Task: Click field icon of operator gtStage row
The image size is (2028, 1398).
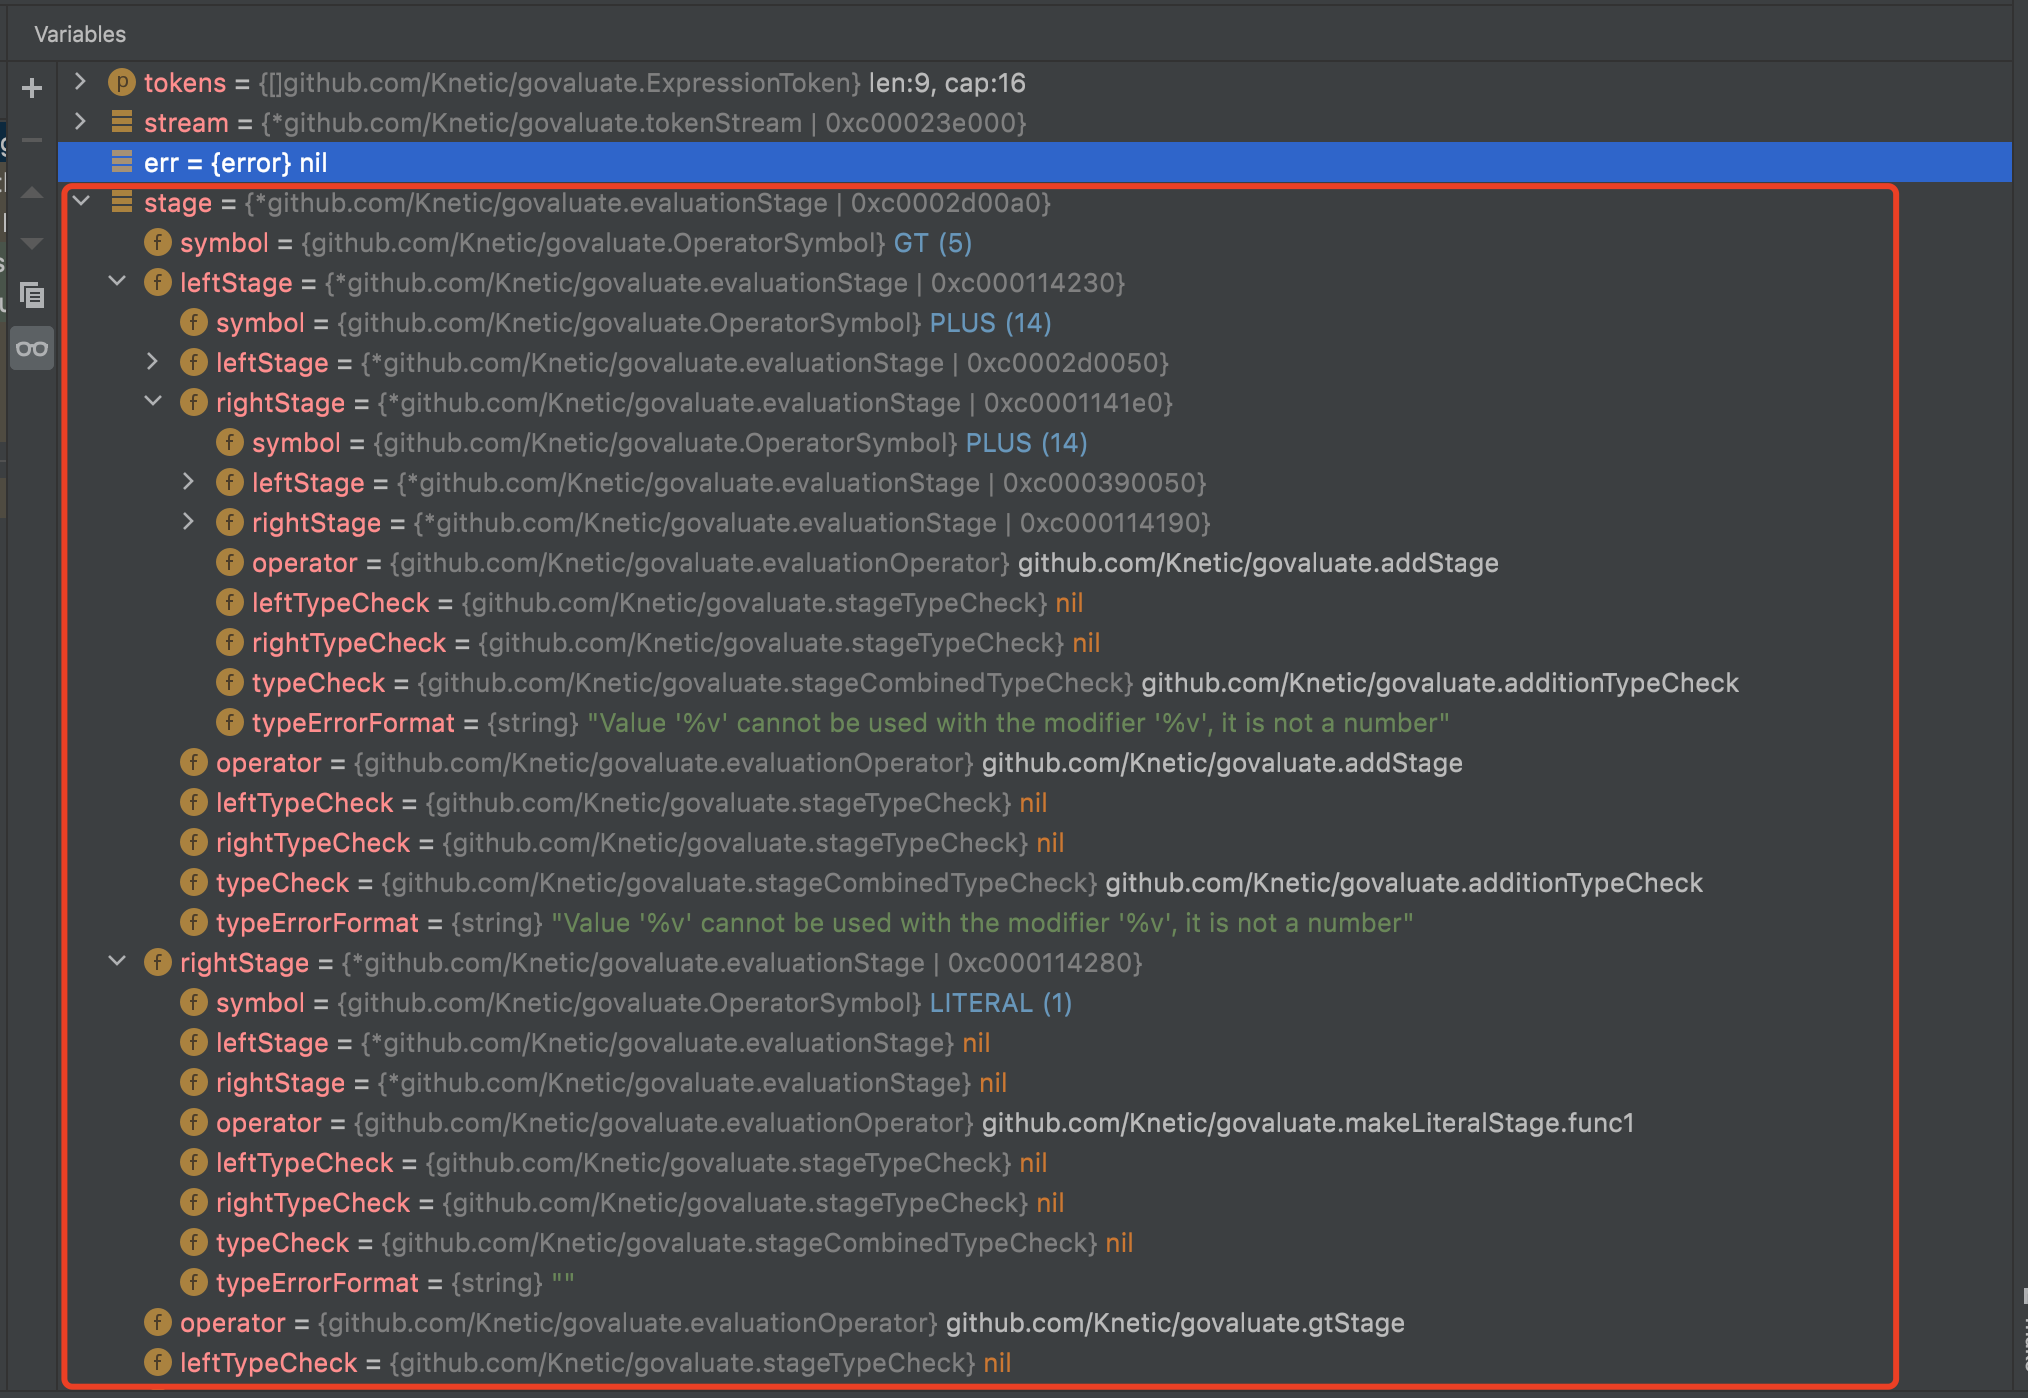Action: 158,1322
